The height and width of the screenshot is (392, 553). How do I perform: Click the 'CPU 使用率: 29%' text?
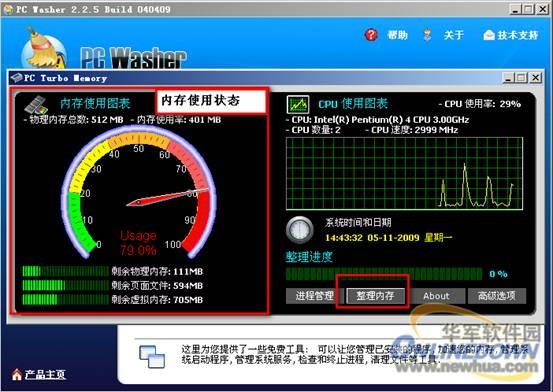(480, 104)
